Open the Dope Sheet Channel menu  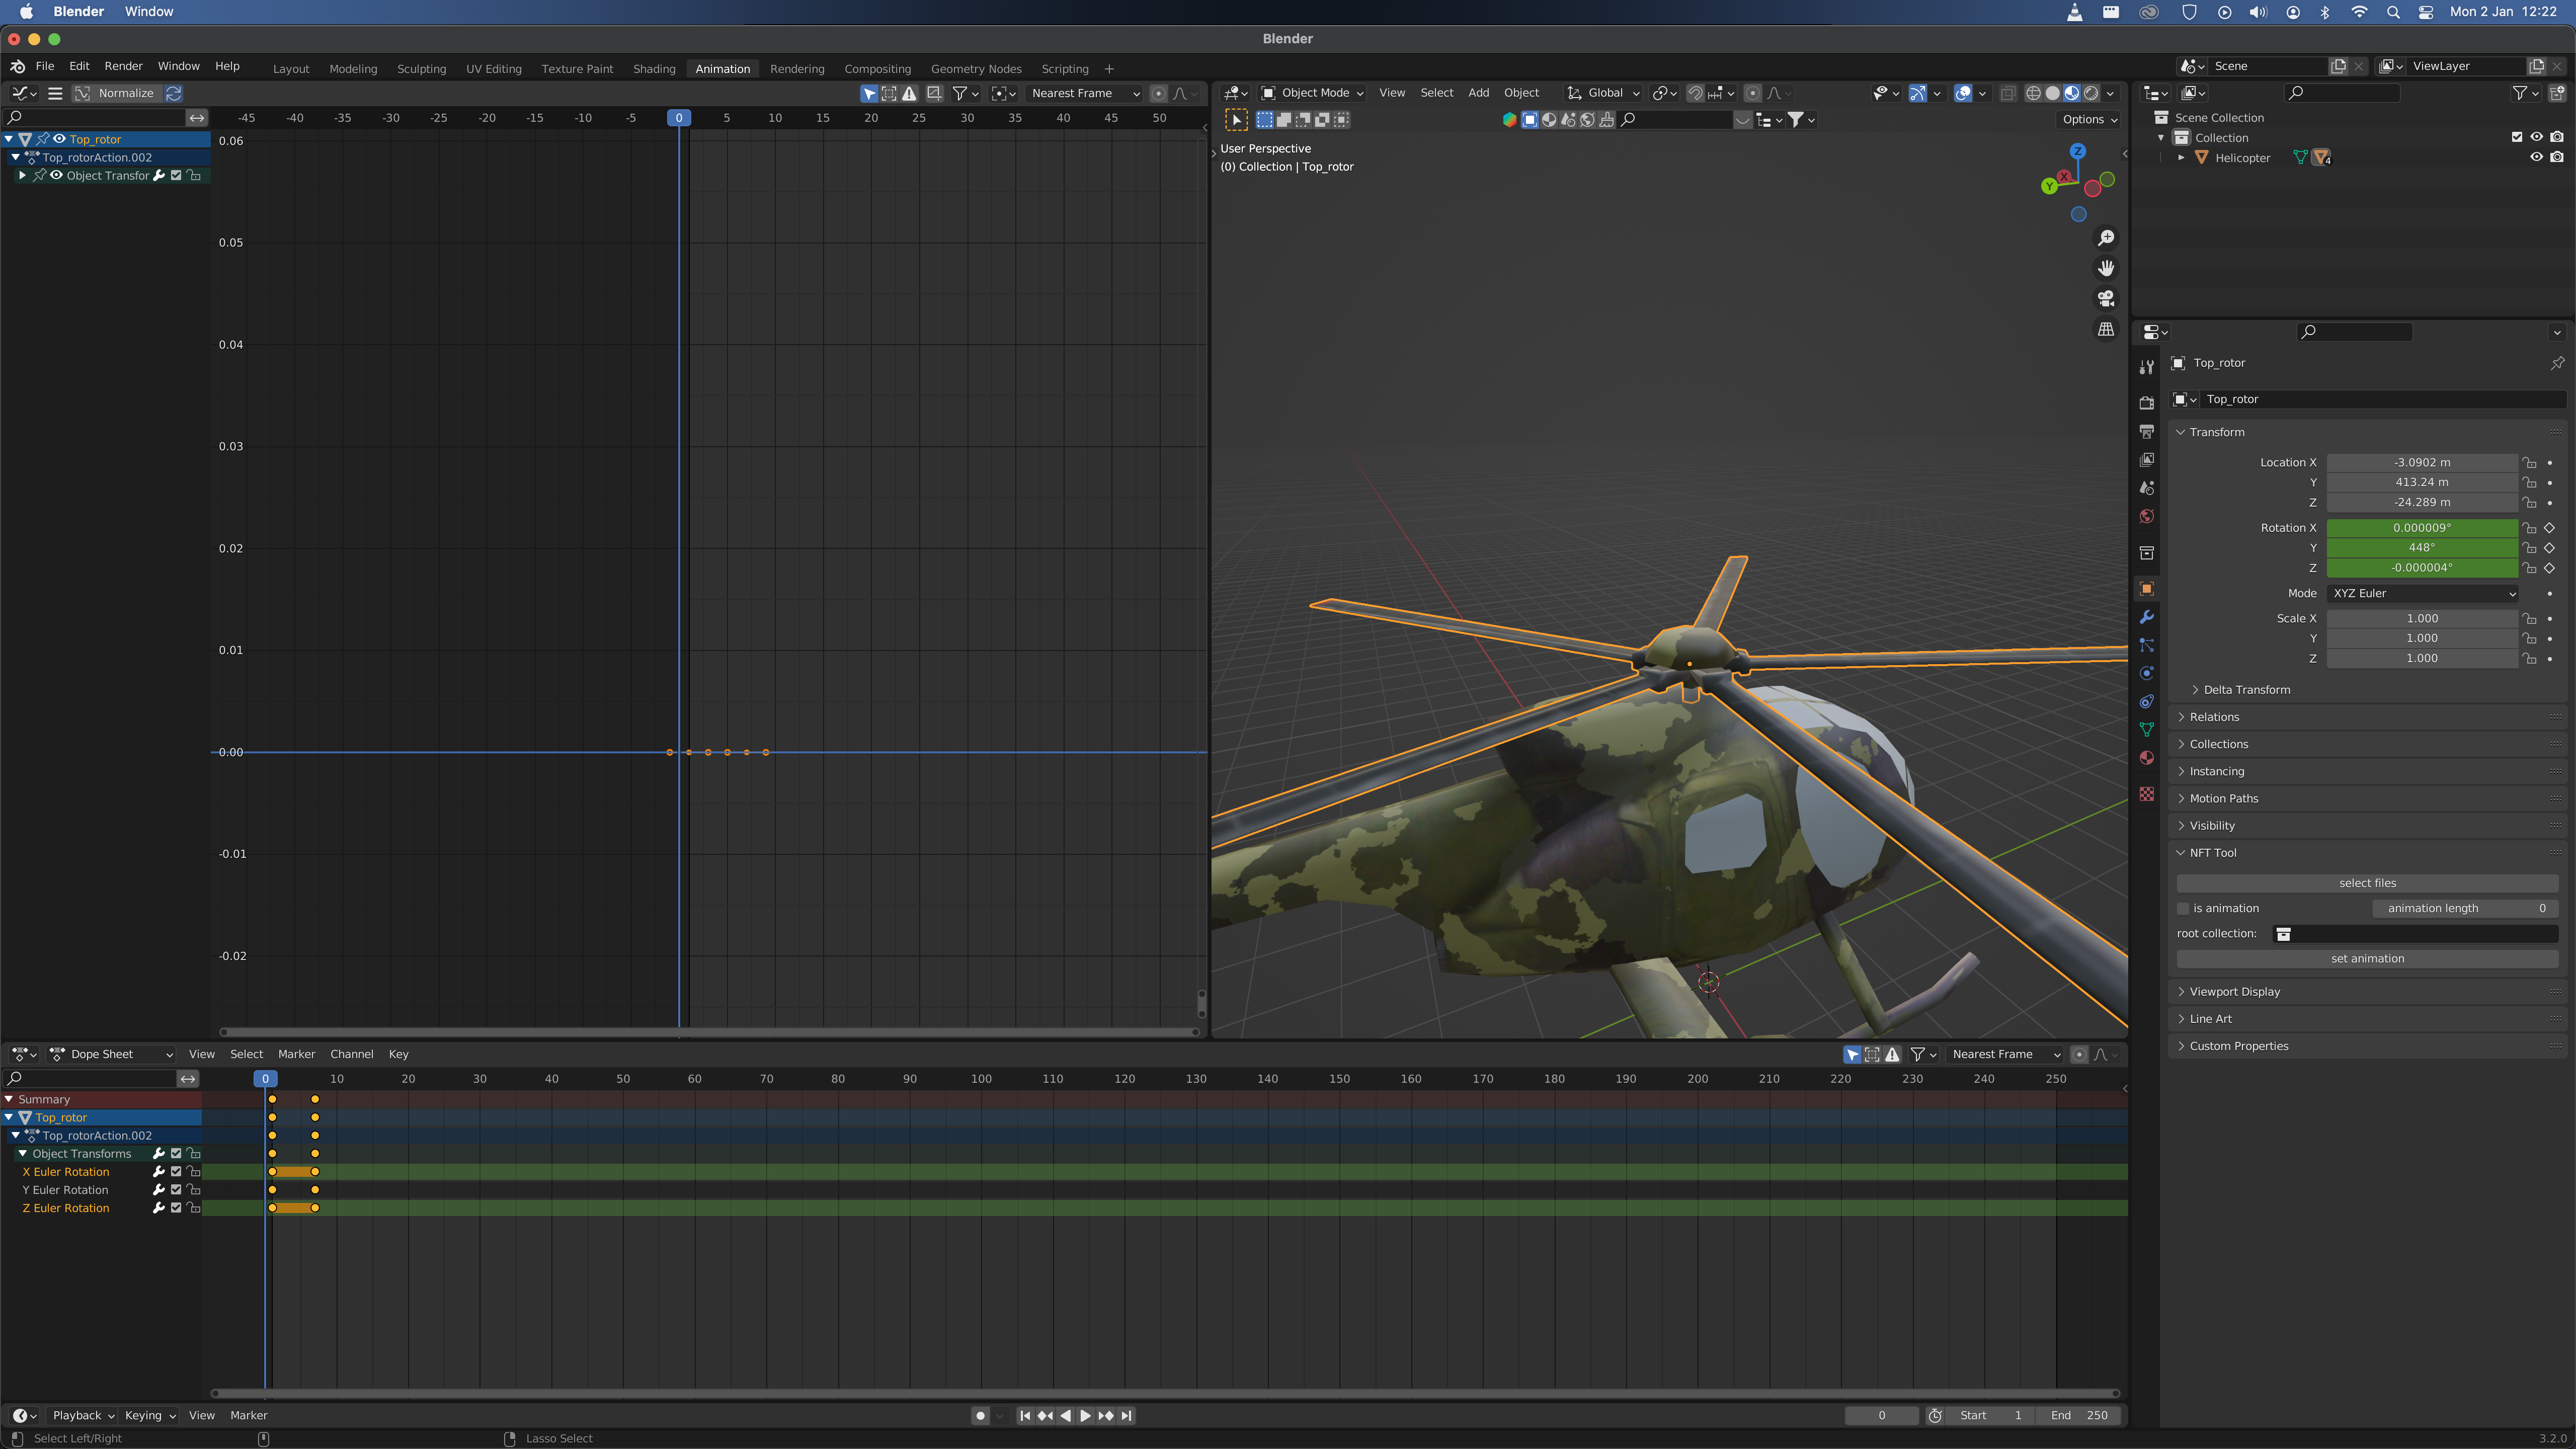(351, 1054)
